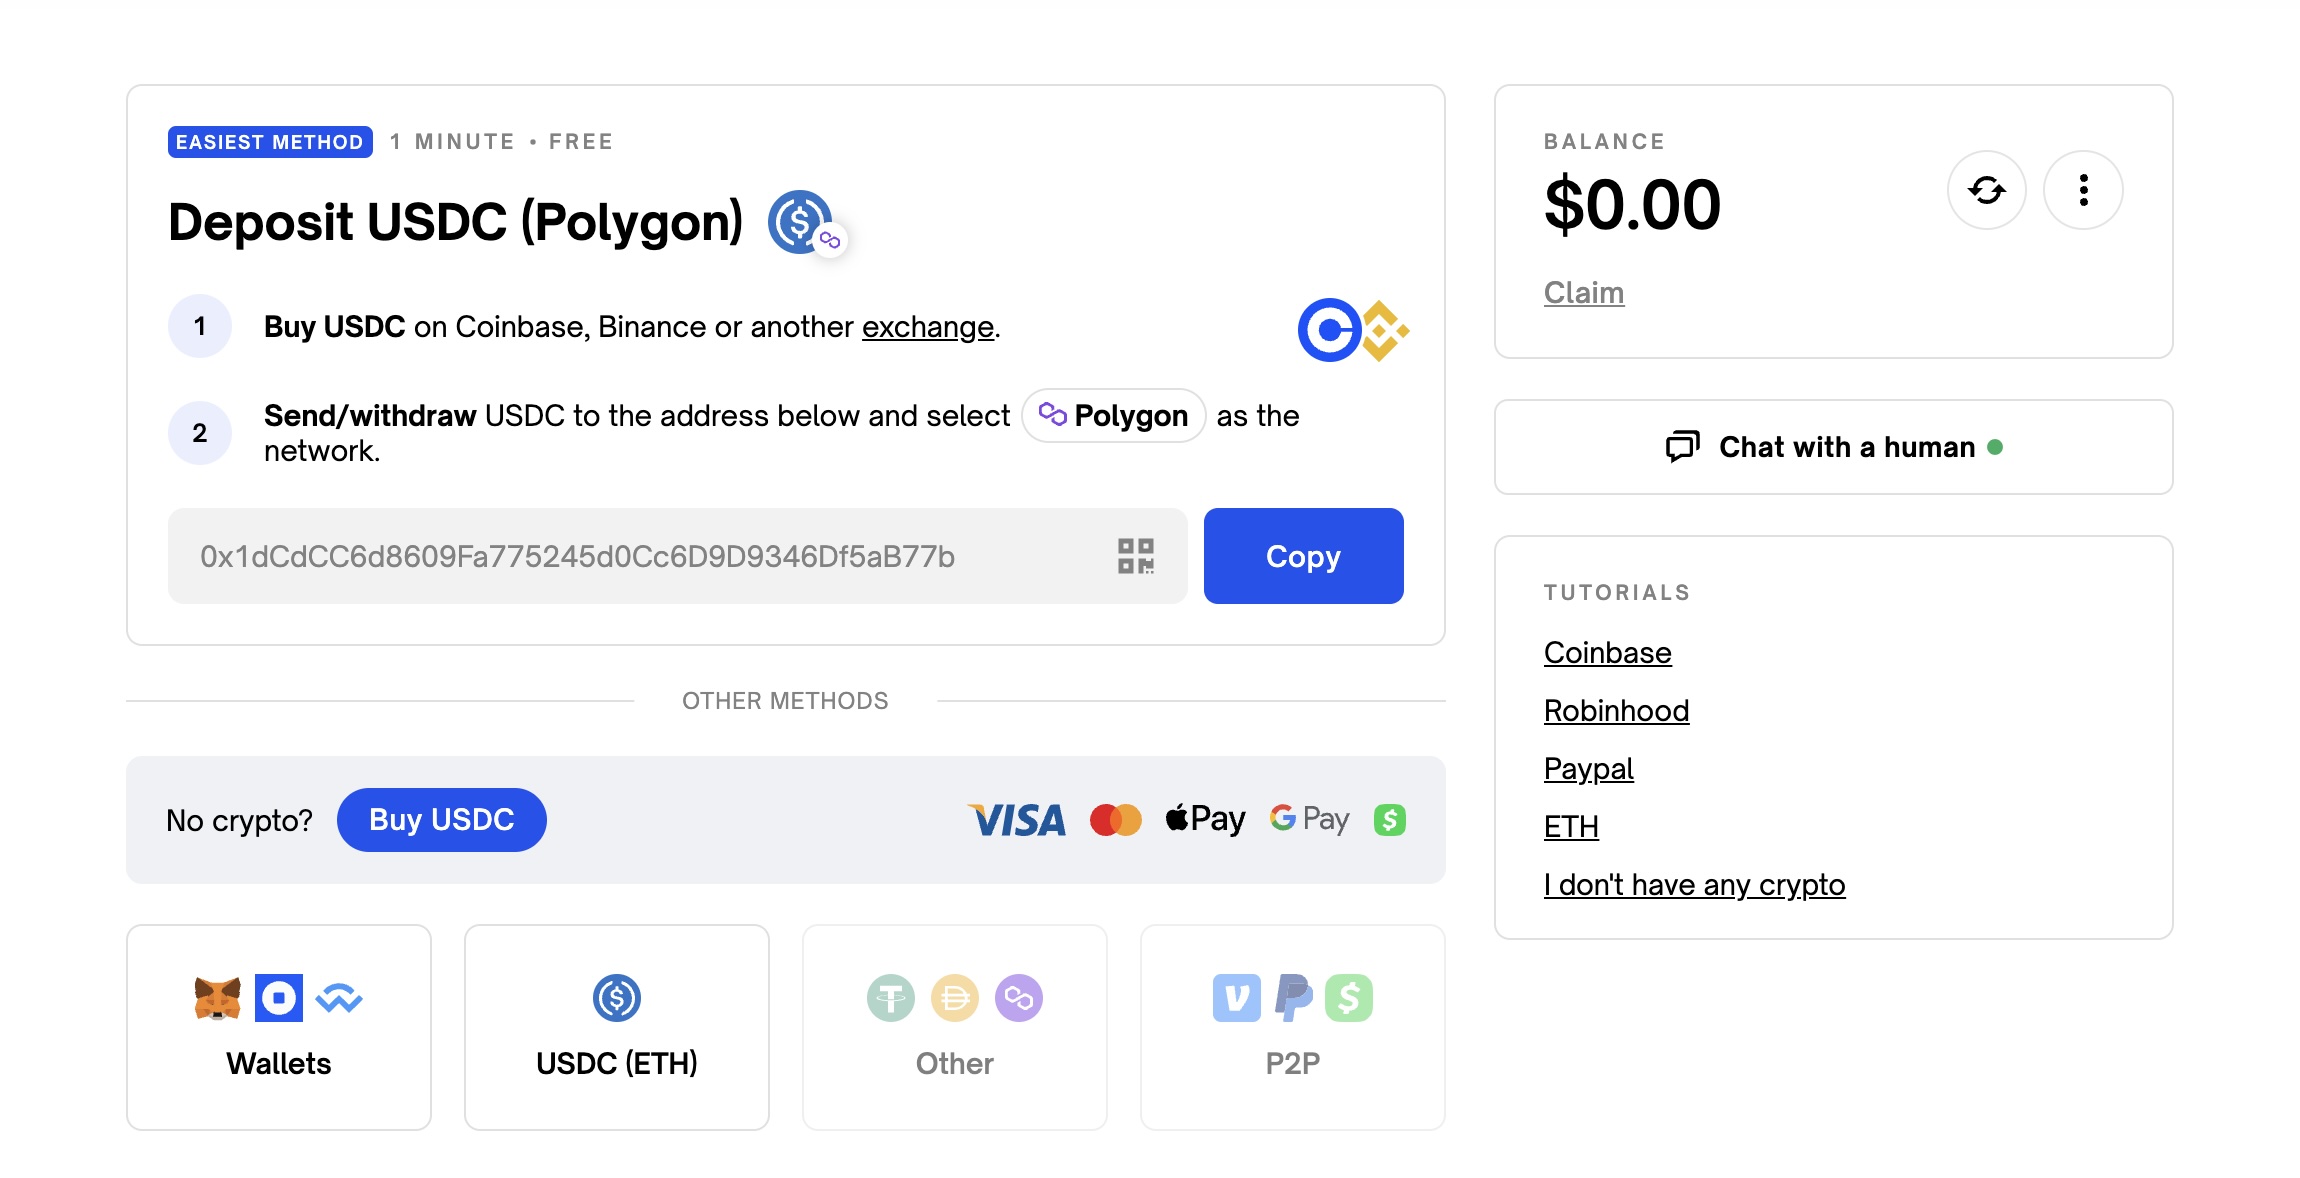Click the Binance logo icon

[1385, 331]
